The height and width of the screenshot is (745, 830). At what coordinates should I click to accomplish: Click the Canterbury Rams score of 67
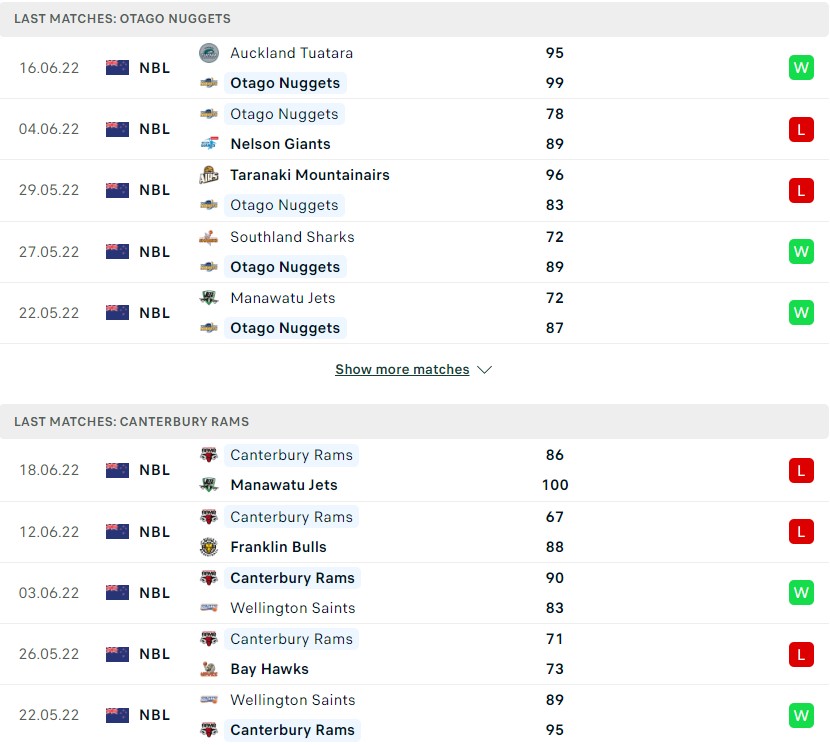click(x=555, y=517)
